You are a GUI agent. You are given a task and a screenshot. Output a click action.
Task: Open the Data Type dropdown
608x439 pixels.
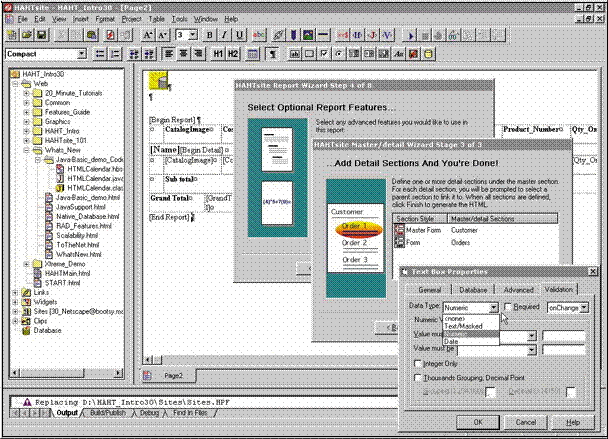click(493, 308)
